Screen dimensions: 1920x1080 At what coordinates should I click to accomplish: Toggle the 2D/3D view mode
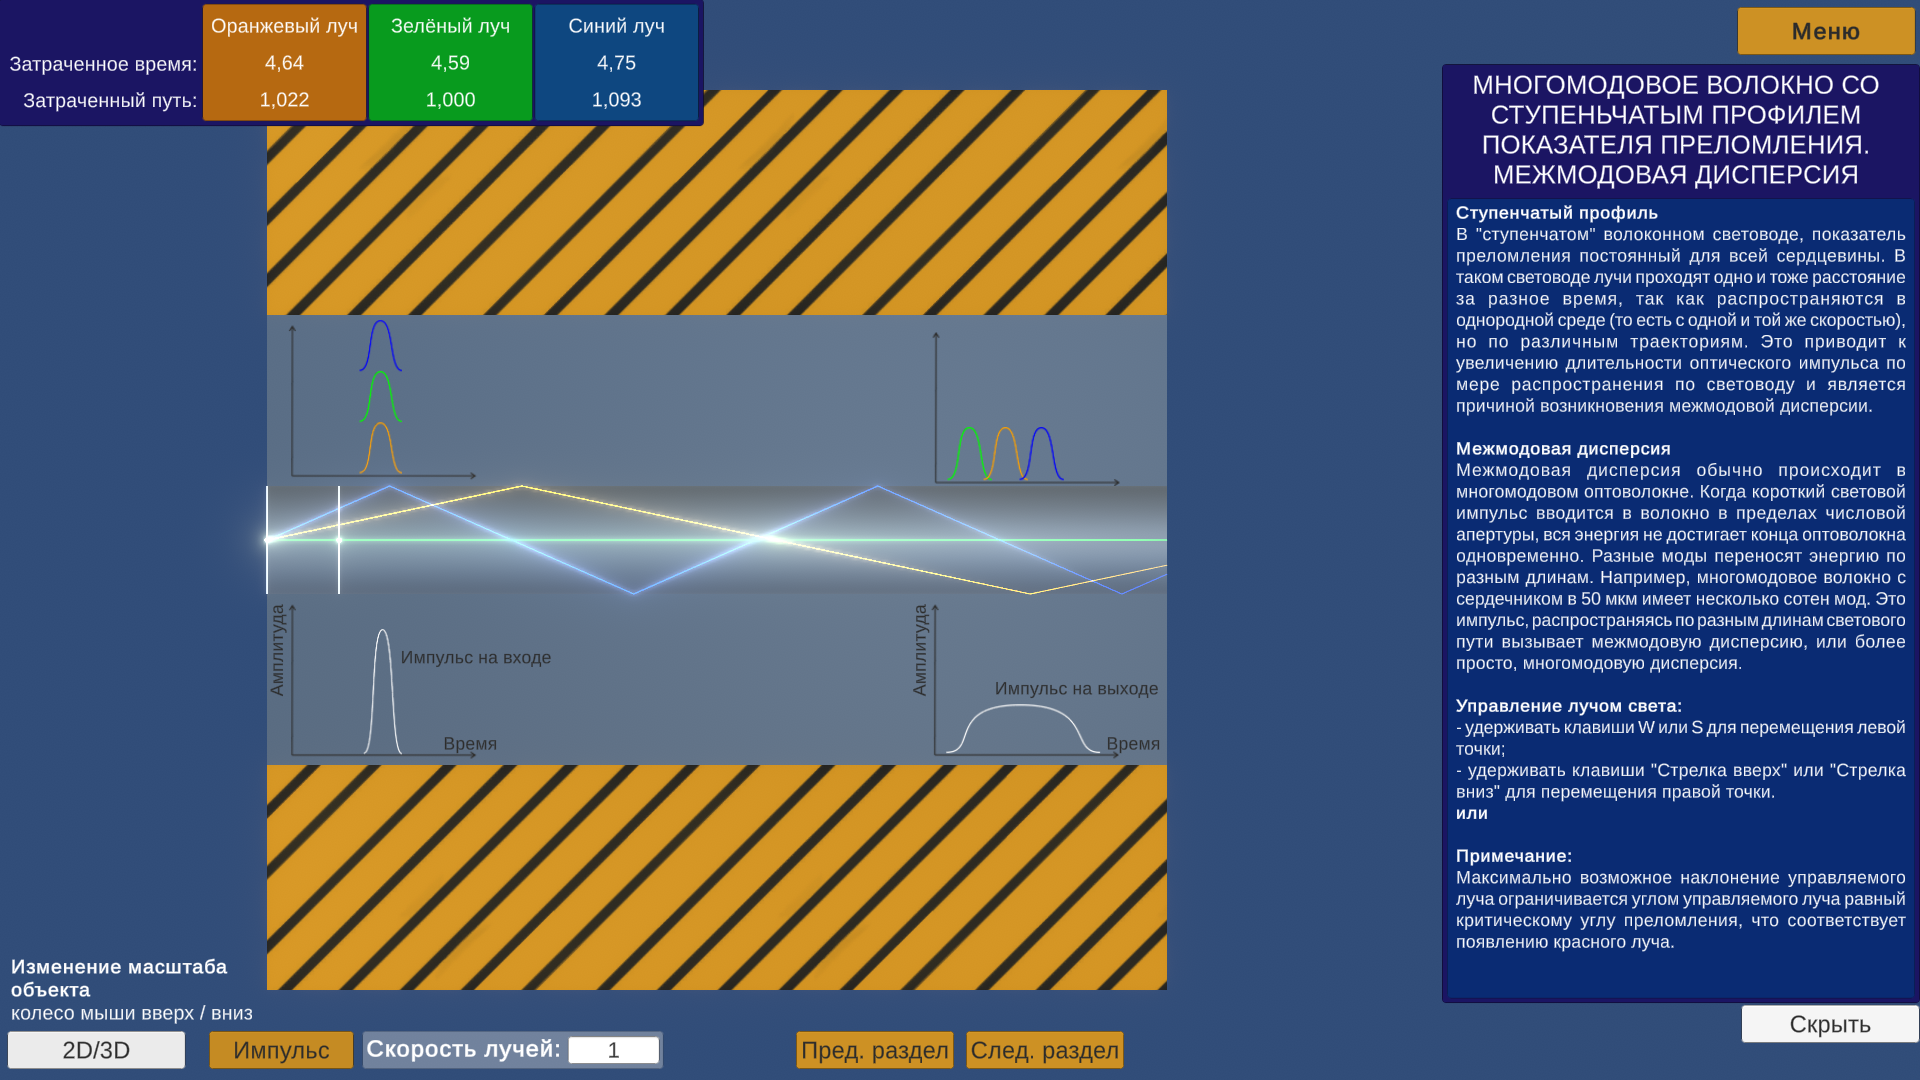click(96, 1050)
